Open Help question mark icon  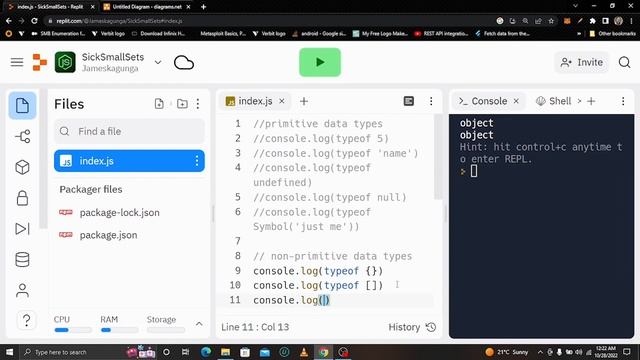(x=27, y=320)
